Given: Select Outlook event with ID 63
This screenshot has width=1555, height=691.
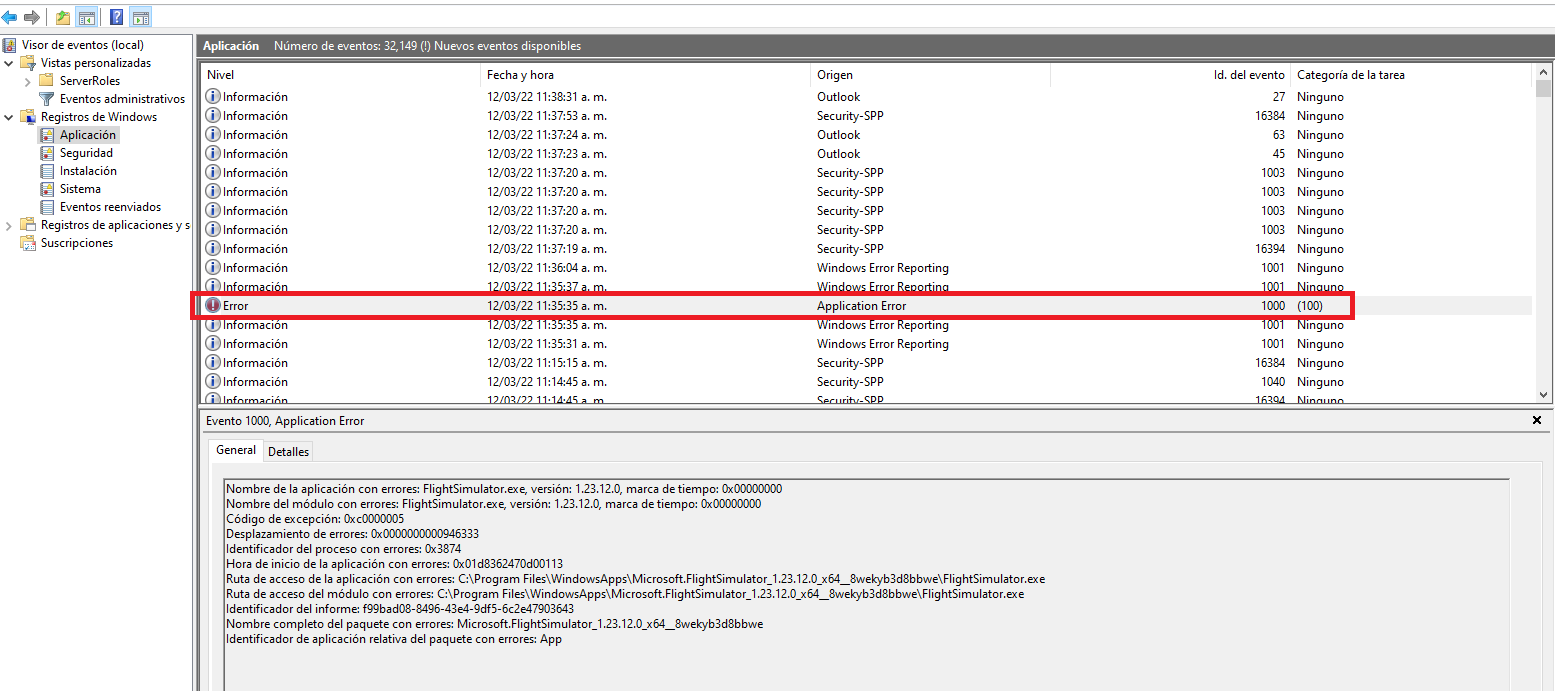Looking at the screenshot, I should point(868,135).
